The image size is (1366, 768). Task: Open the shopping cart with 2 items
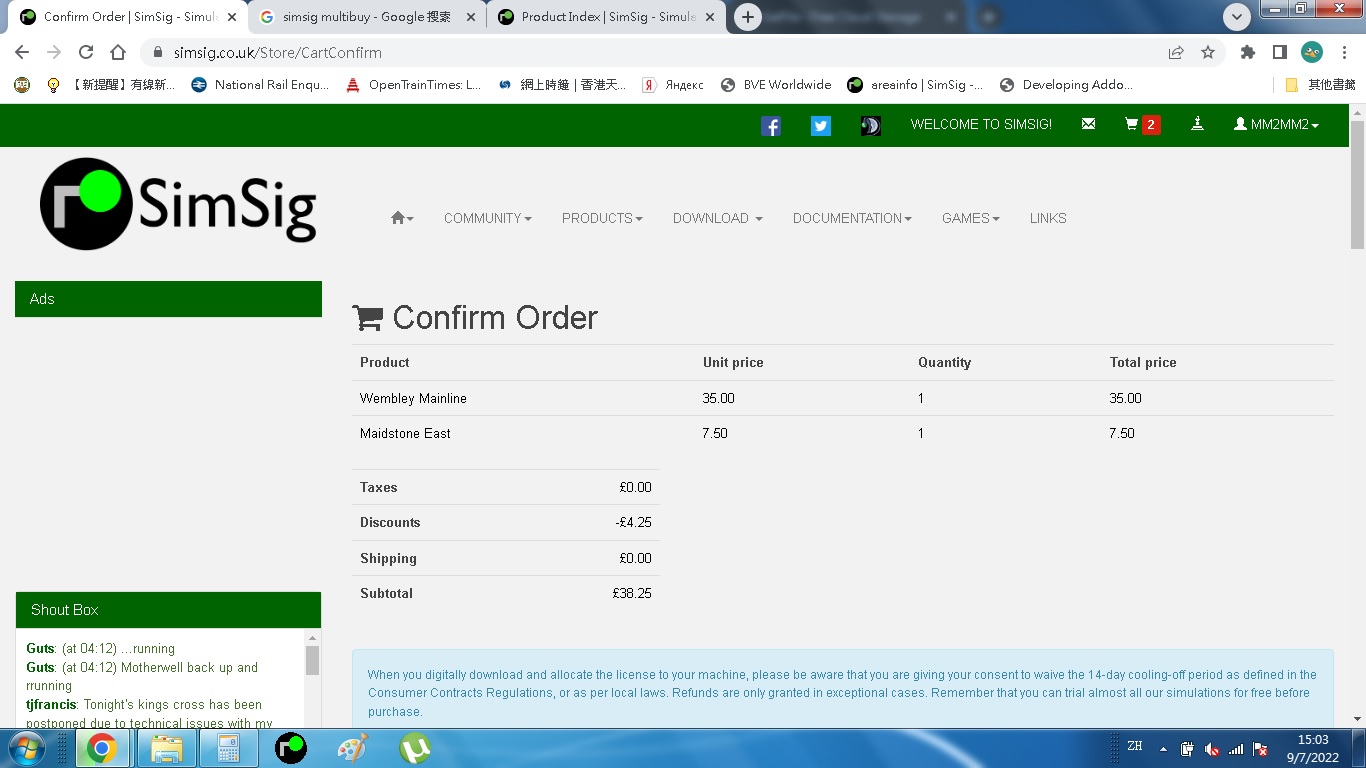(x=1142, y=125)
